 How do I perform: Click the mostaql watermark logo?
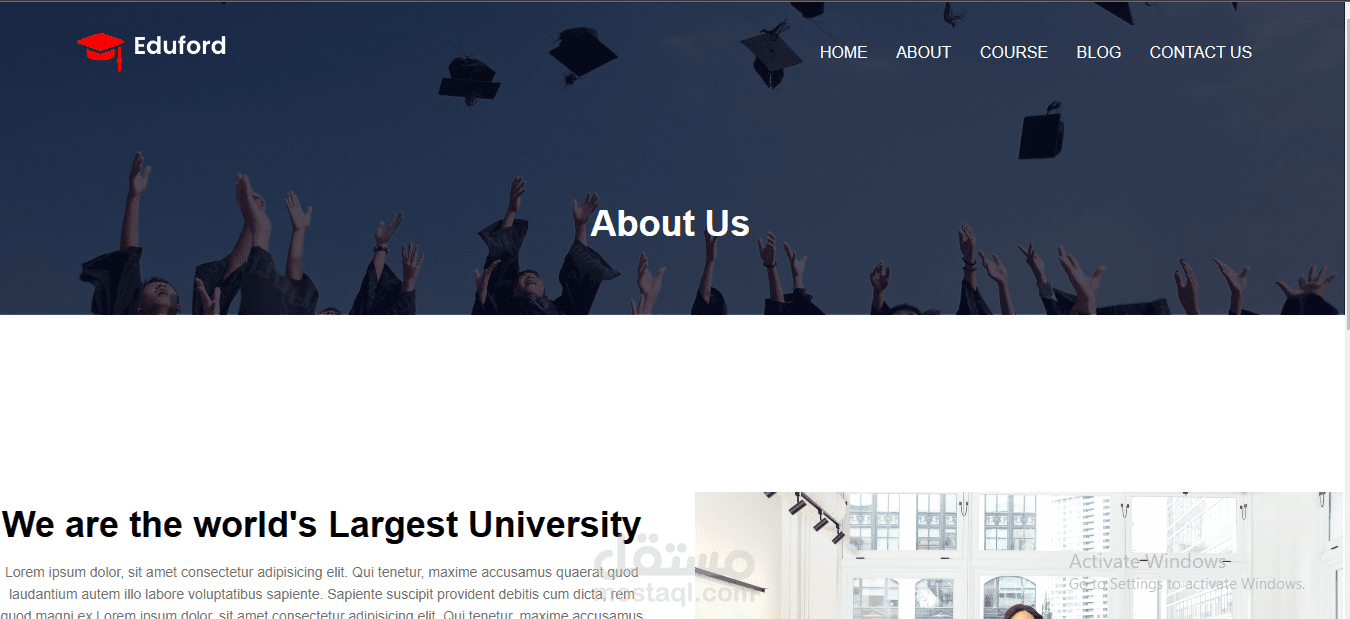coord(675,575)
